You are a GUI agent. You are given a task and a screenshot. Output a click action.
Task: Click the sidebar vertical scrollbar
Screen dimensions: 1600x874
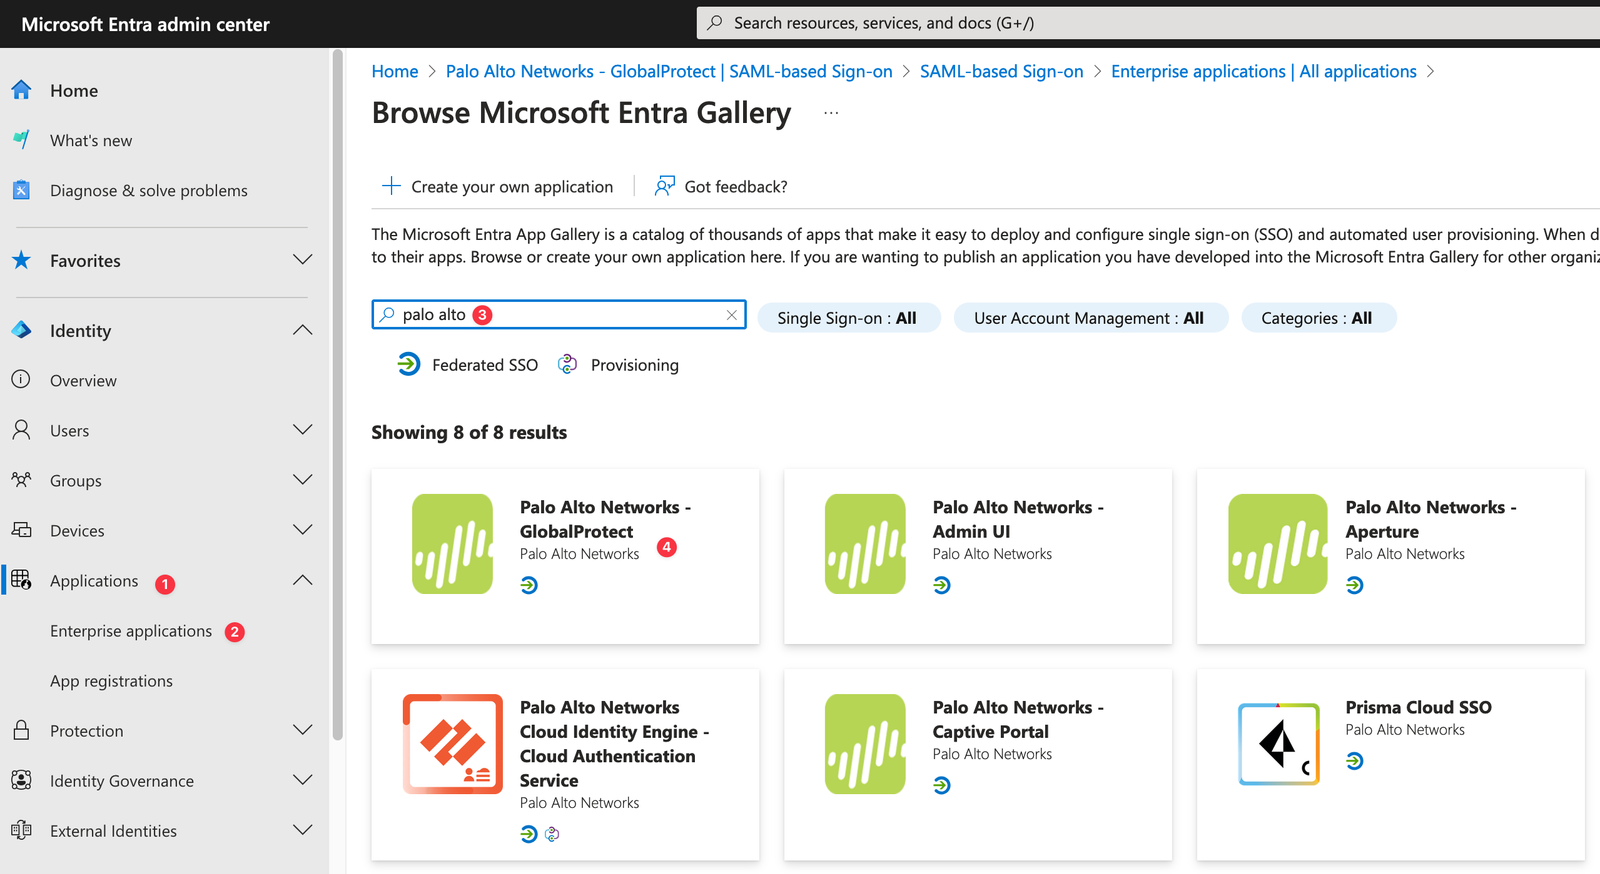[338, 400]
